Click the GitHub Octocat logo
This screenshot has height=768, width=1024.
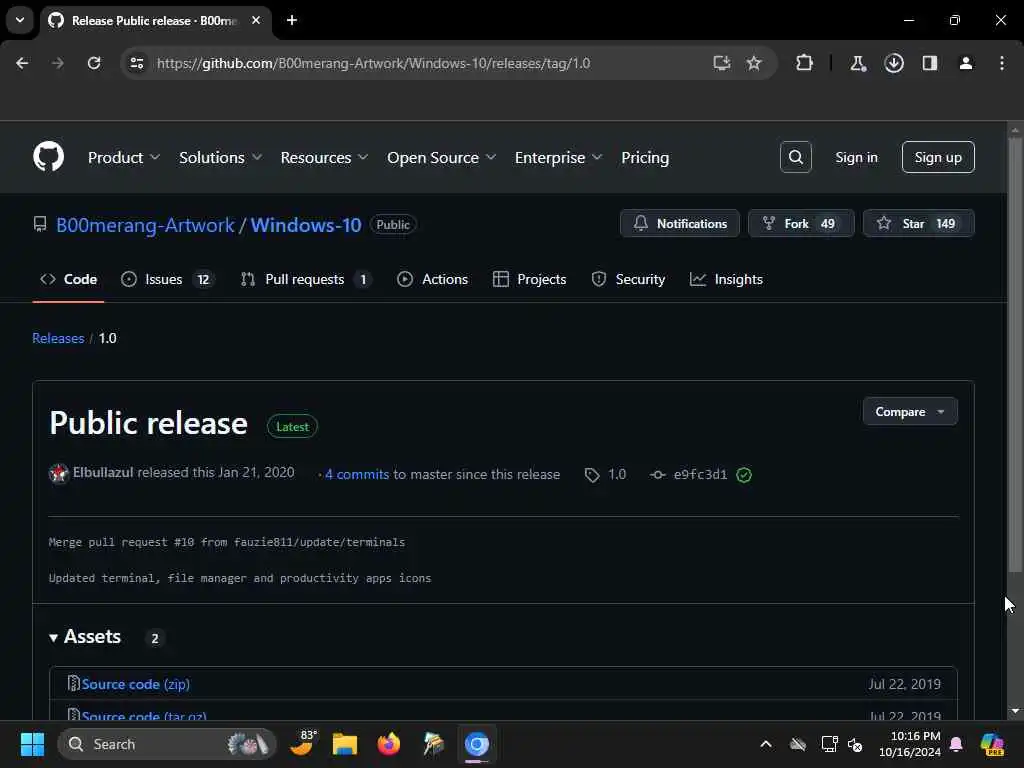(48, 157)
